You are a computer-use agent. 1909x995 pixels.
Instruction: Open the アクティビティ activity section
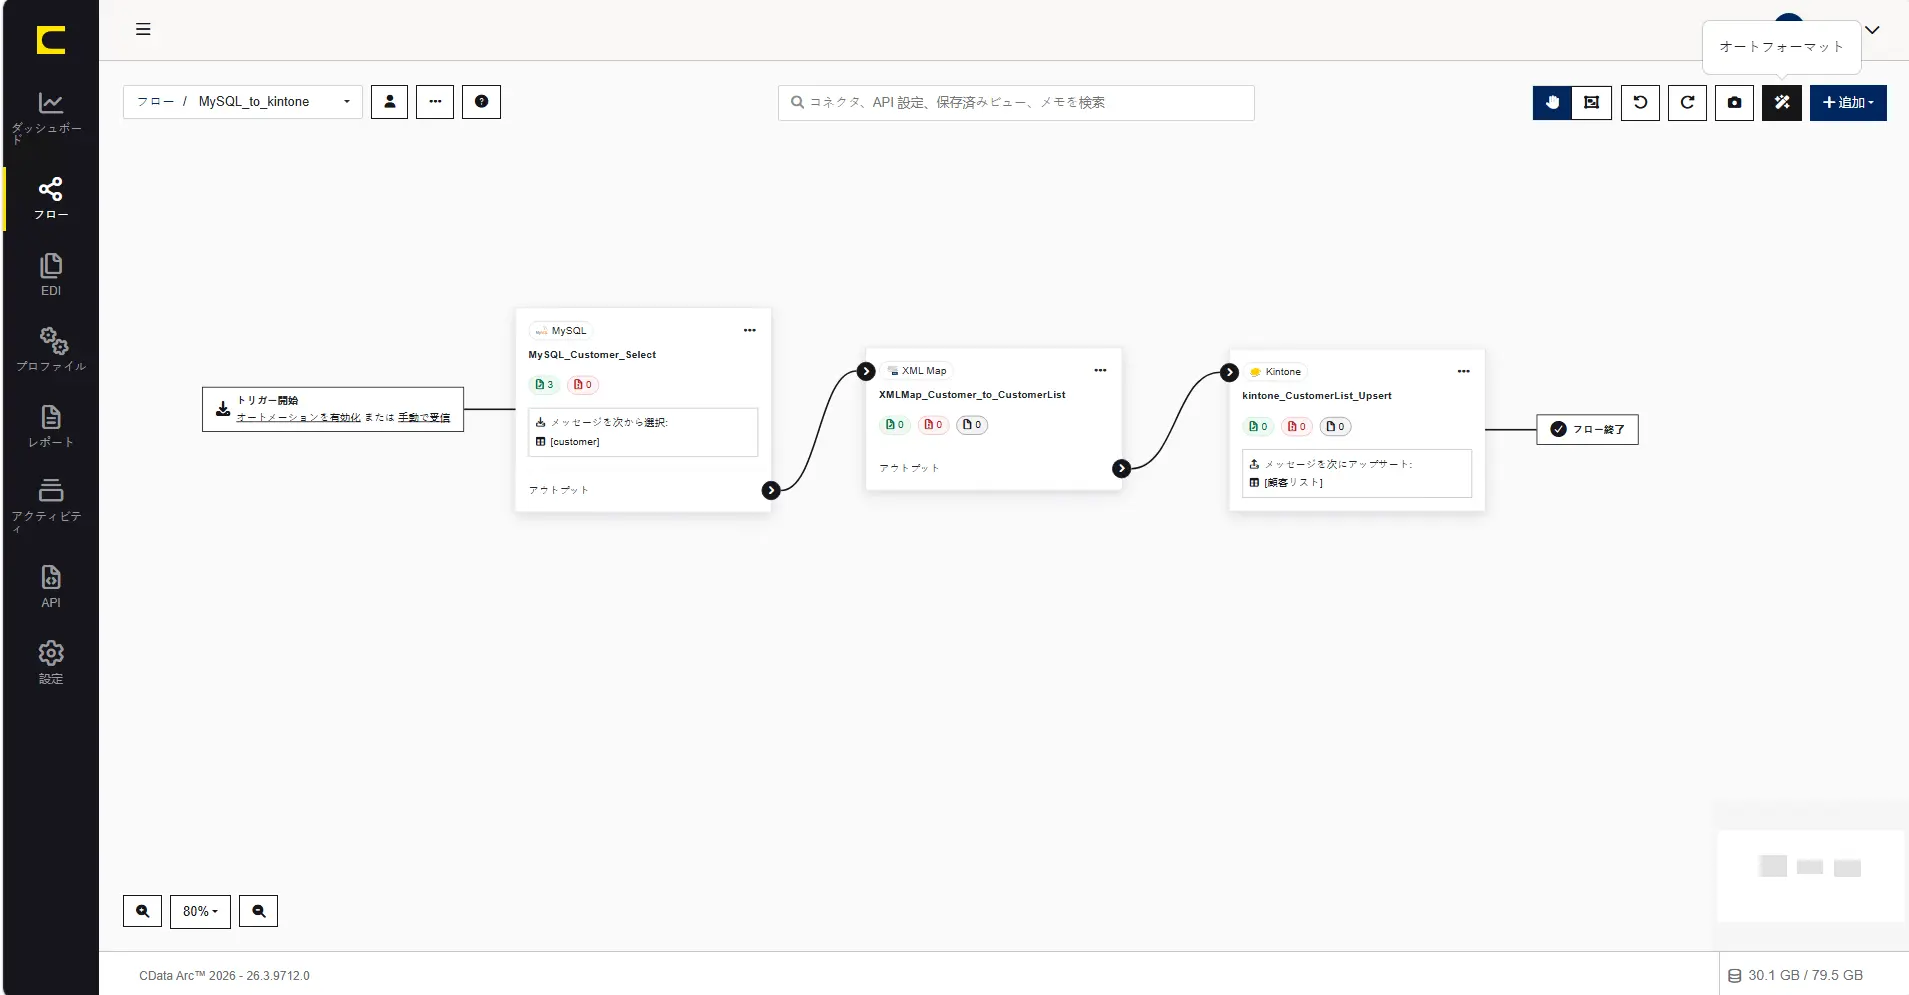click(x=50, y=505)
